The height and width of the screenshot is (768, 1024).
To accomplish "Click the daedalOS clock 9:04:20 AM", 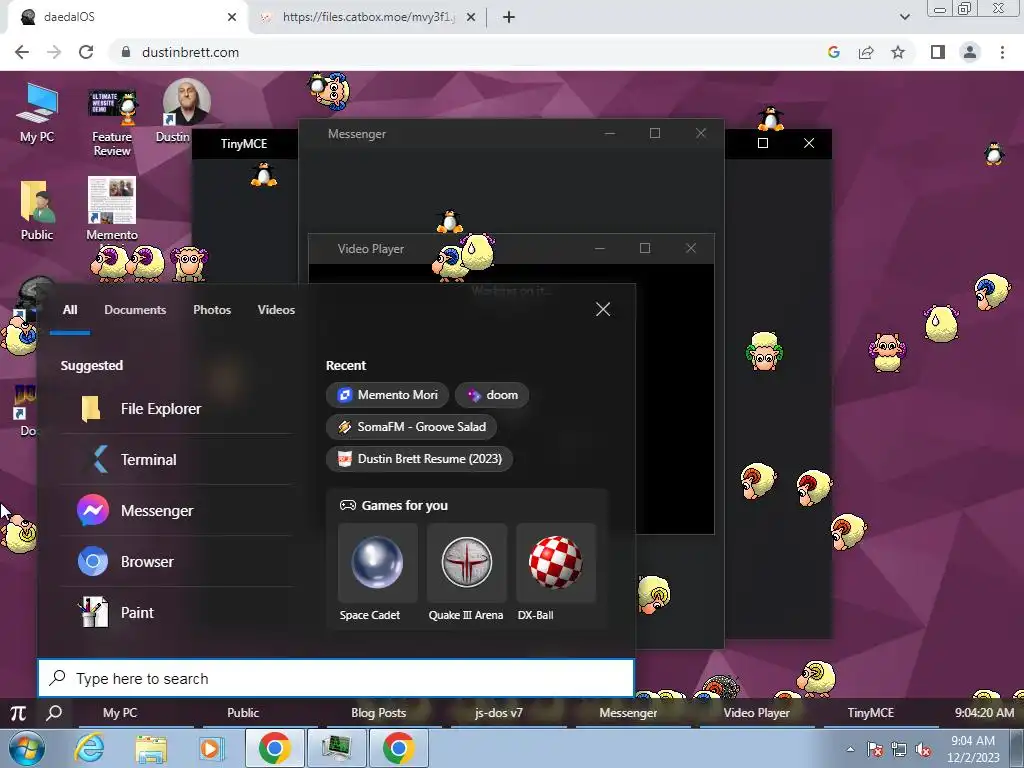I will pos(984,713).
